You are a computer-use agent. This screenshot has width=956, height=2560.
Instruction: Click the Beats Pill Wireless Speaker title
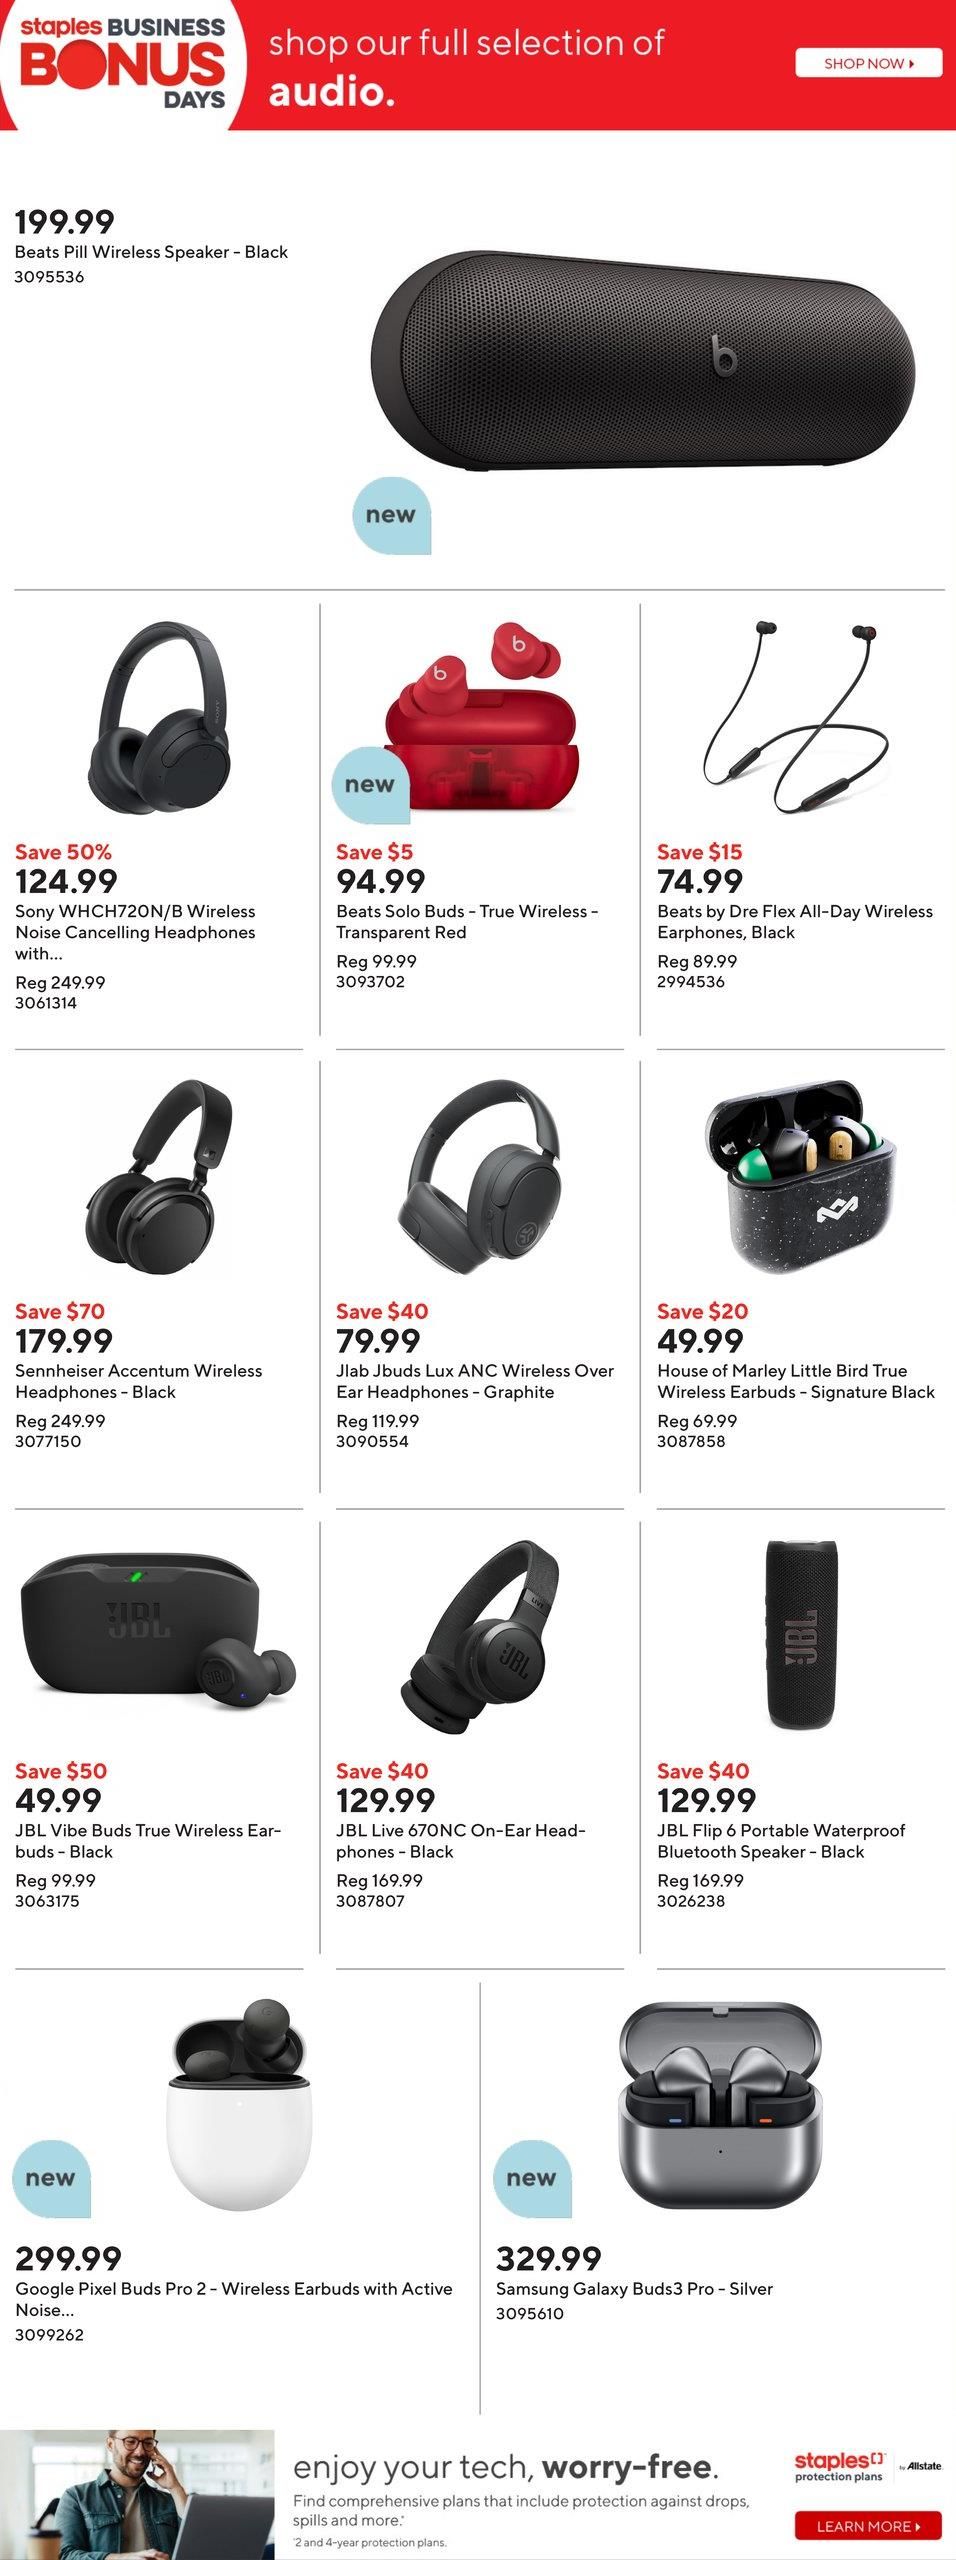(x=151, y=252)
